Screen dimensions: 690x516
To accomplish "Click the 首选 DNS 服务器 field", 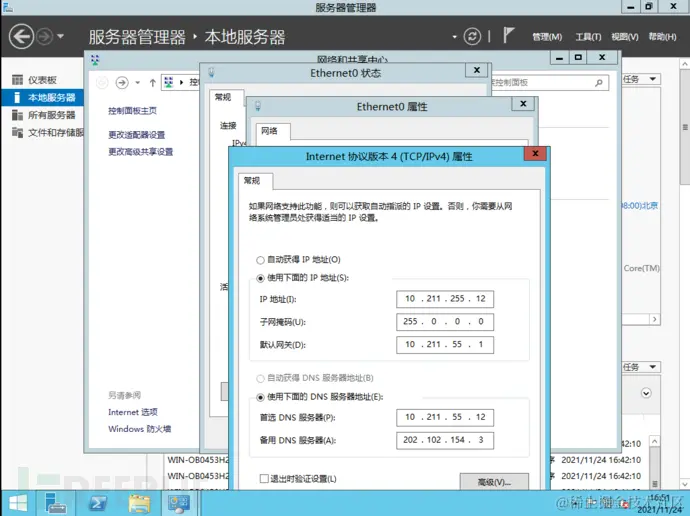I will (445, 417).
